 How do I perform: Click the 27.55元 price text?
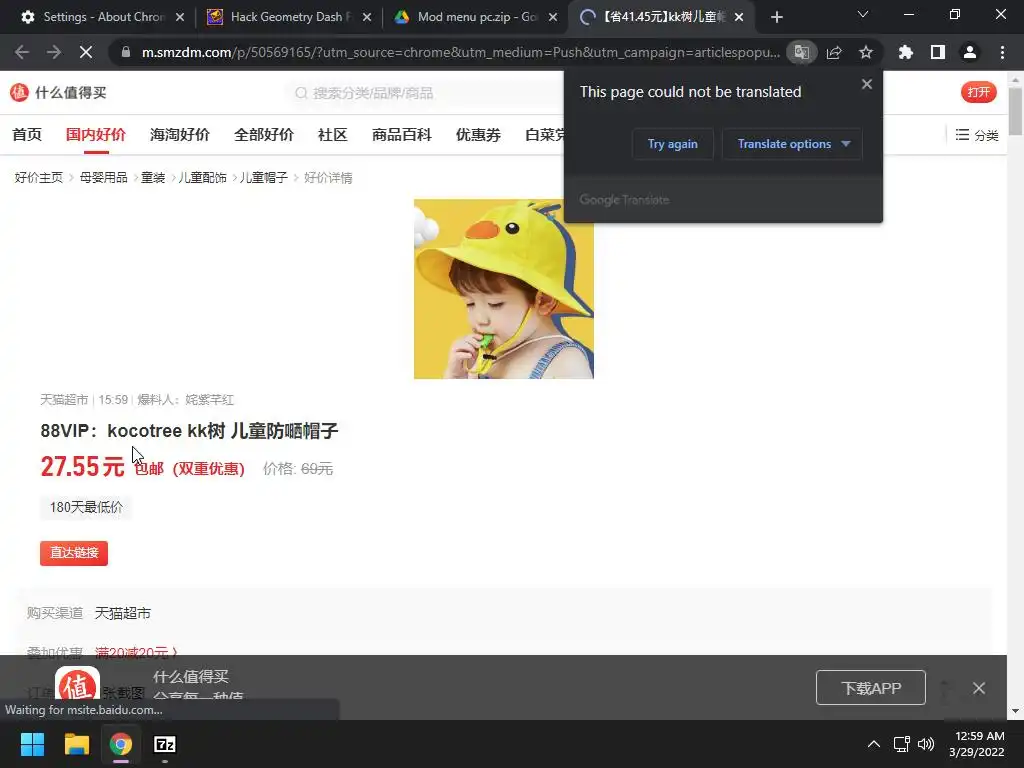coord(82,467)
